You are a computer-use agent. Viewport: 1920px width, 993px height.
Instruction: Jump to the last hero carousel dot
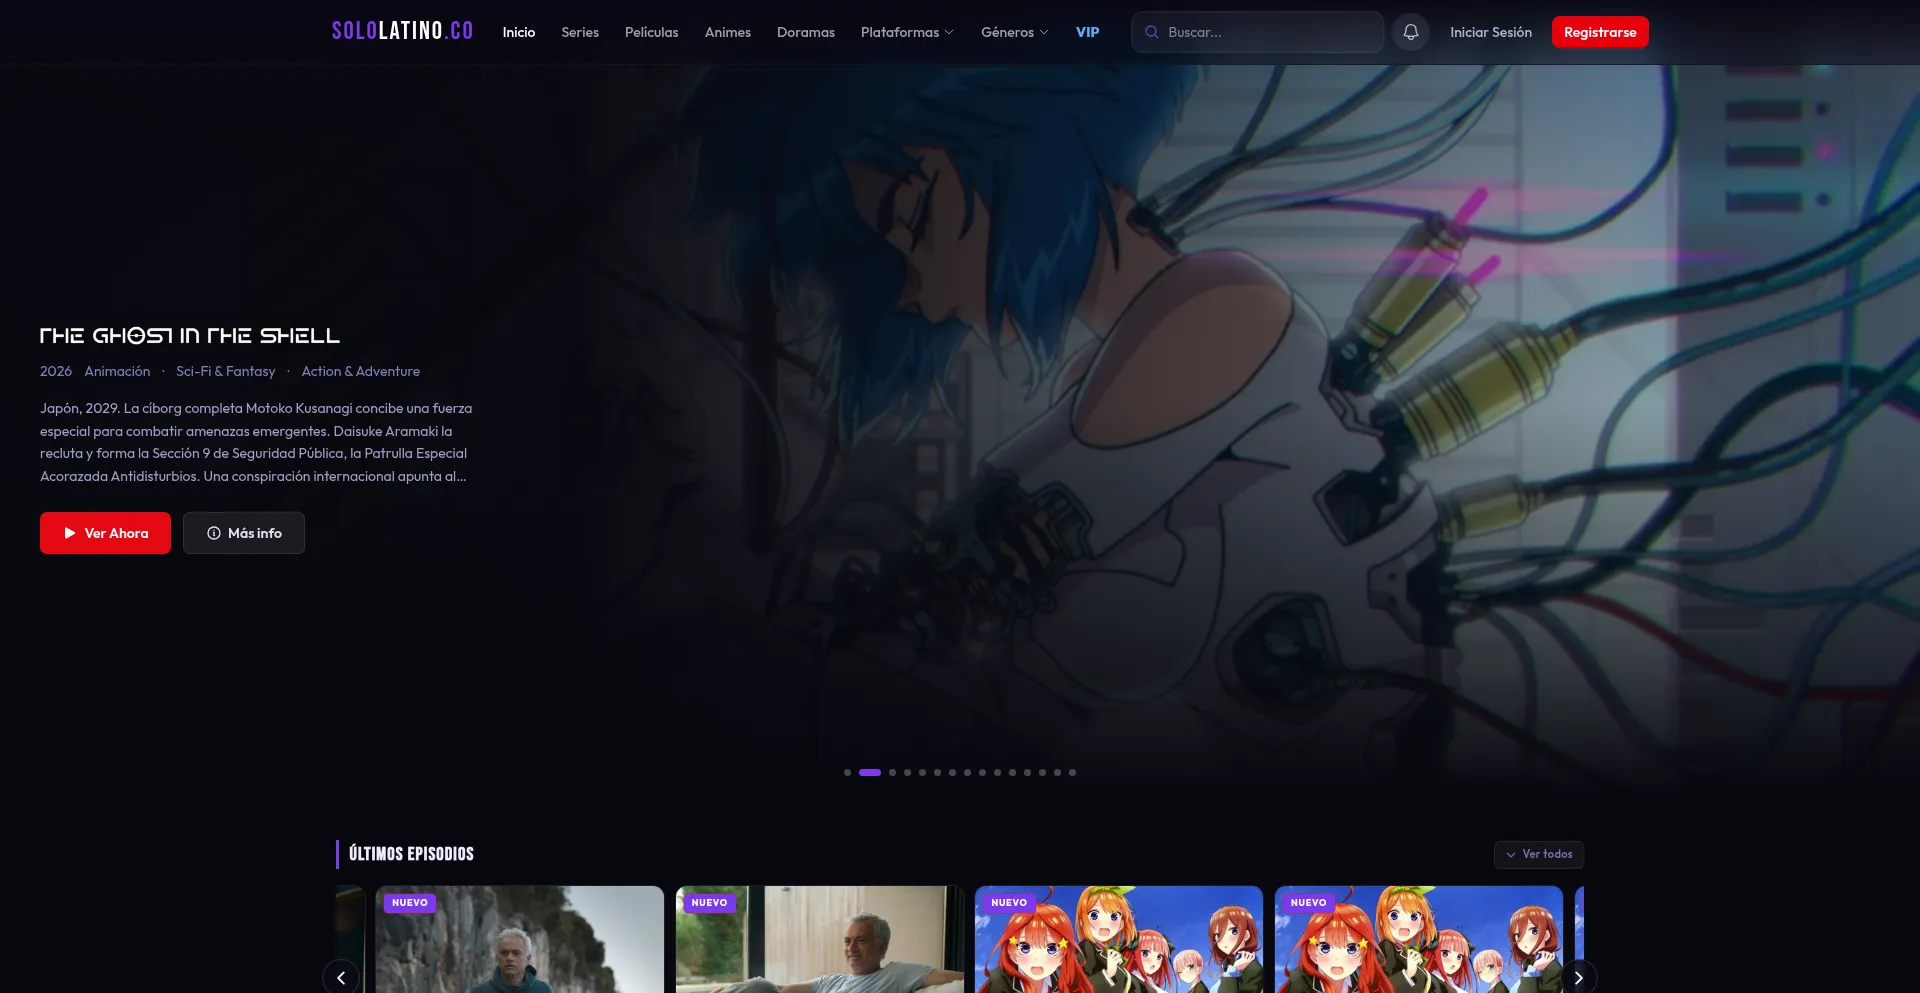tap(1072, 772)
